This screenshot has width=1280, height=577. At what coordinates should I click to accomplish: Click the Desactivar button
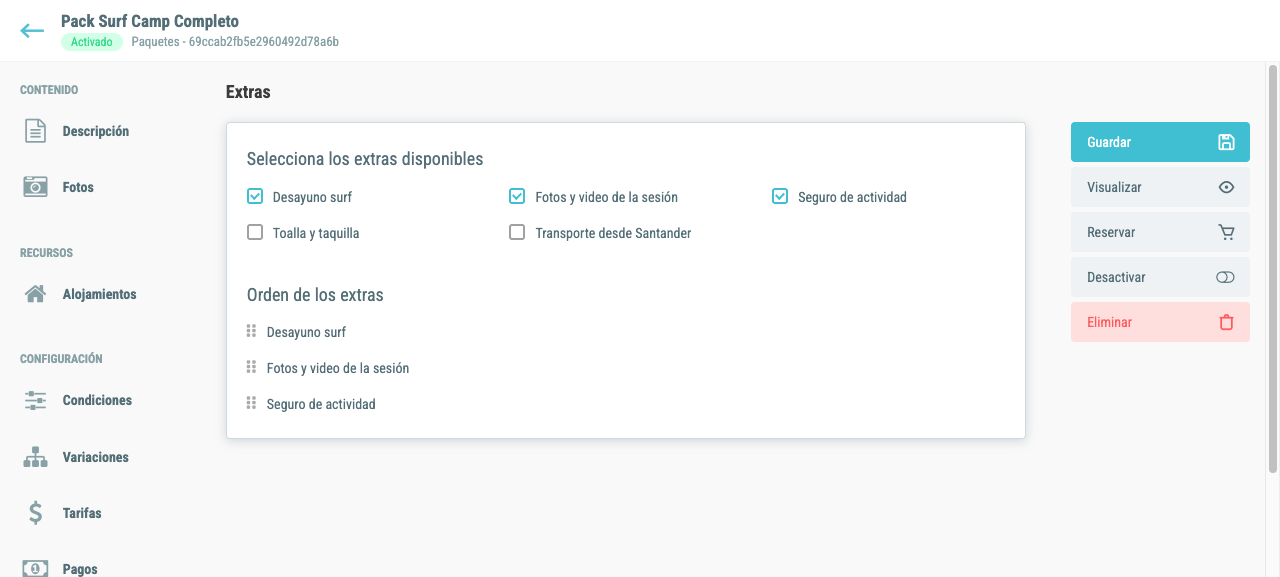coord(1160,277)
